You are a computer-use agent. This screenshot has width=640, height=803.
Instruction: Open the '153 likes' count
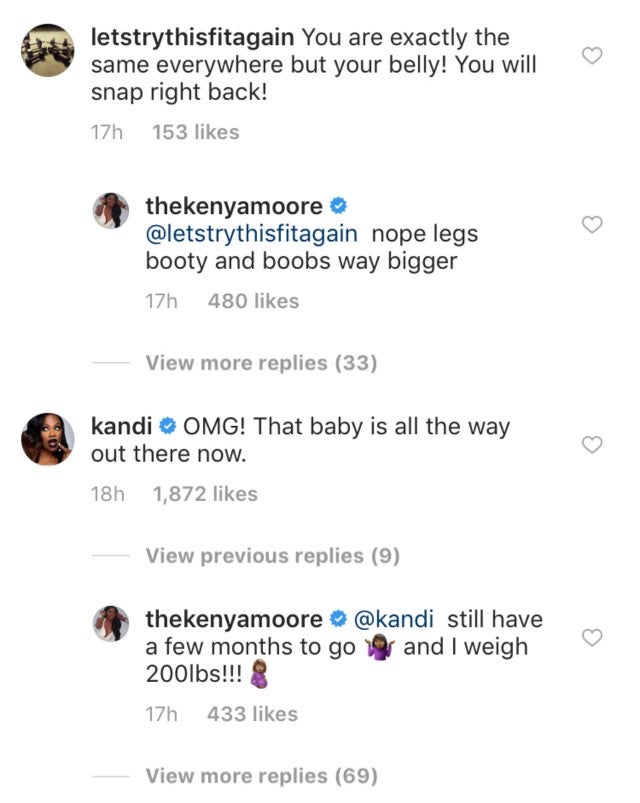click(195, 132)
